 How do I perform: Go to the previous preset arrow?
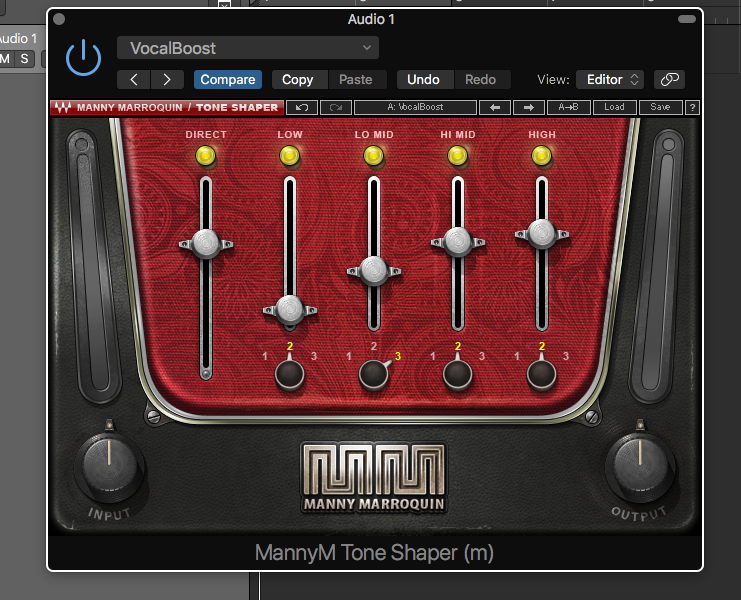pyautogui.click(x=134, y=79)
